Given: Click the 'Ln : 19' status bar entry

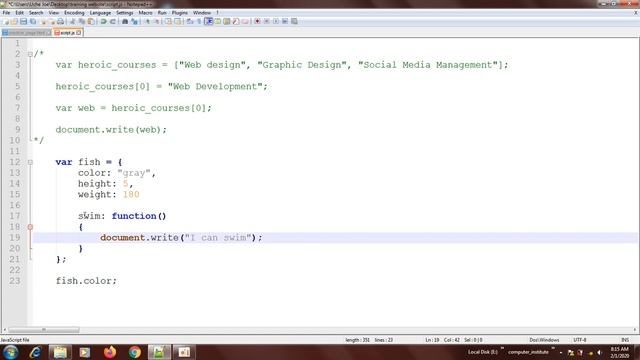Looking at the screenshot, I should (432, 340).
